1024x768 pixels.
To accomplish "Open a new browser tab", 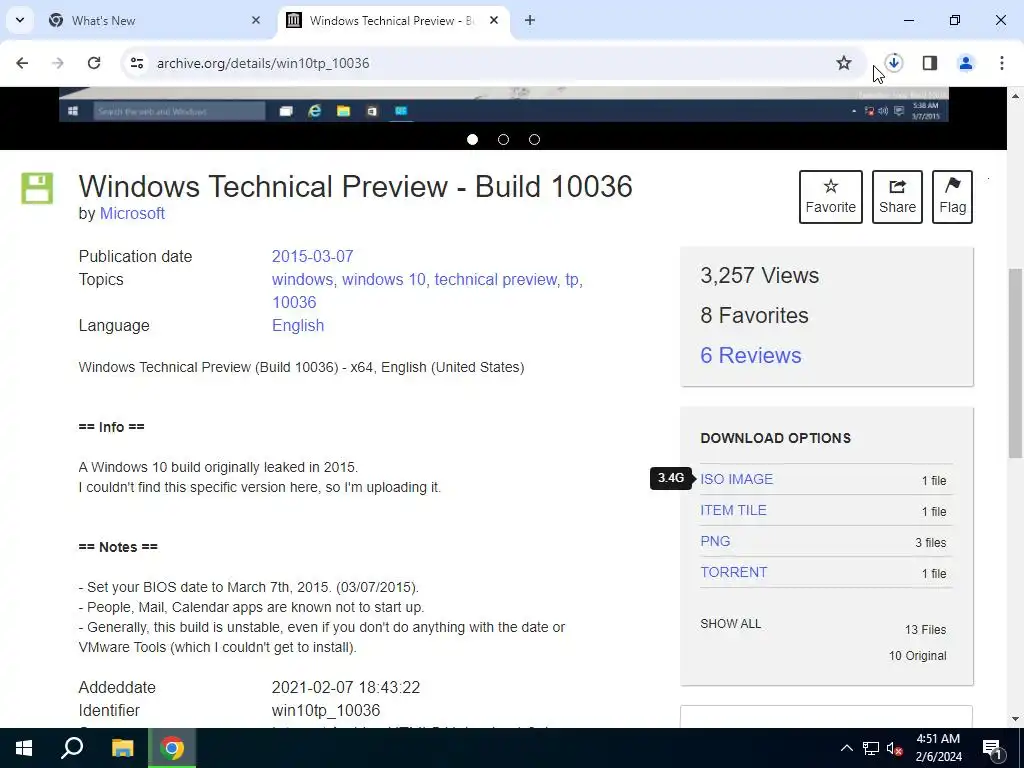I will (x=530, y=20).
